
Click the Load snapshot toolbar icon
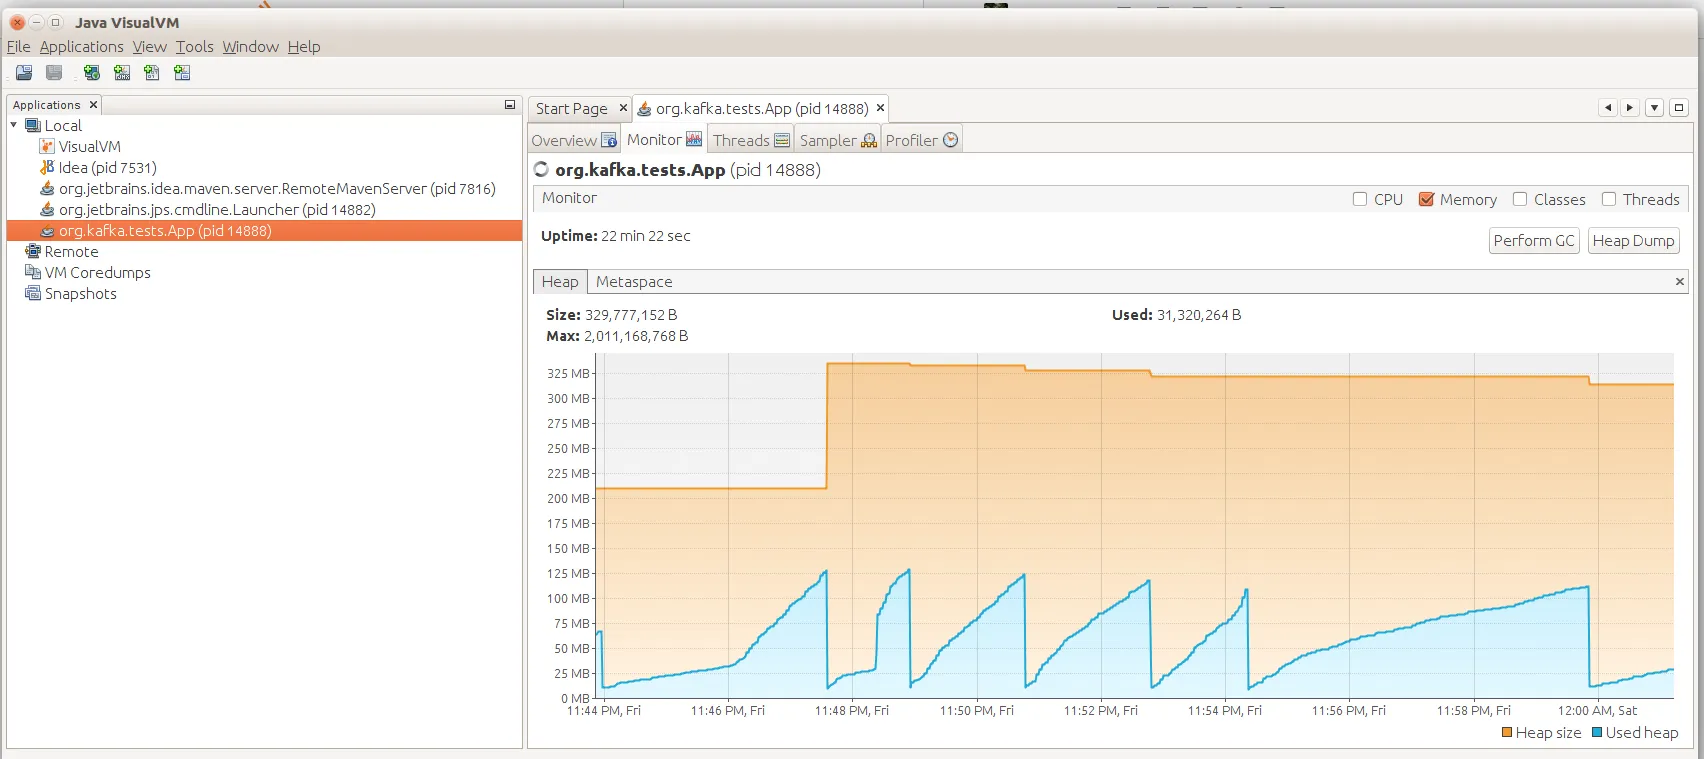[24, 73]
